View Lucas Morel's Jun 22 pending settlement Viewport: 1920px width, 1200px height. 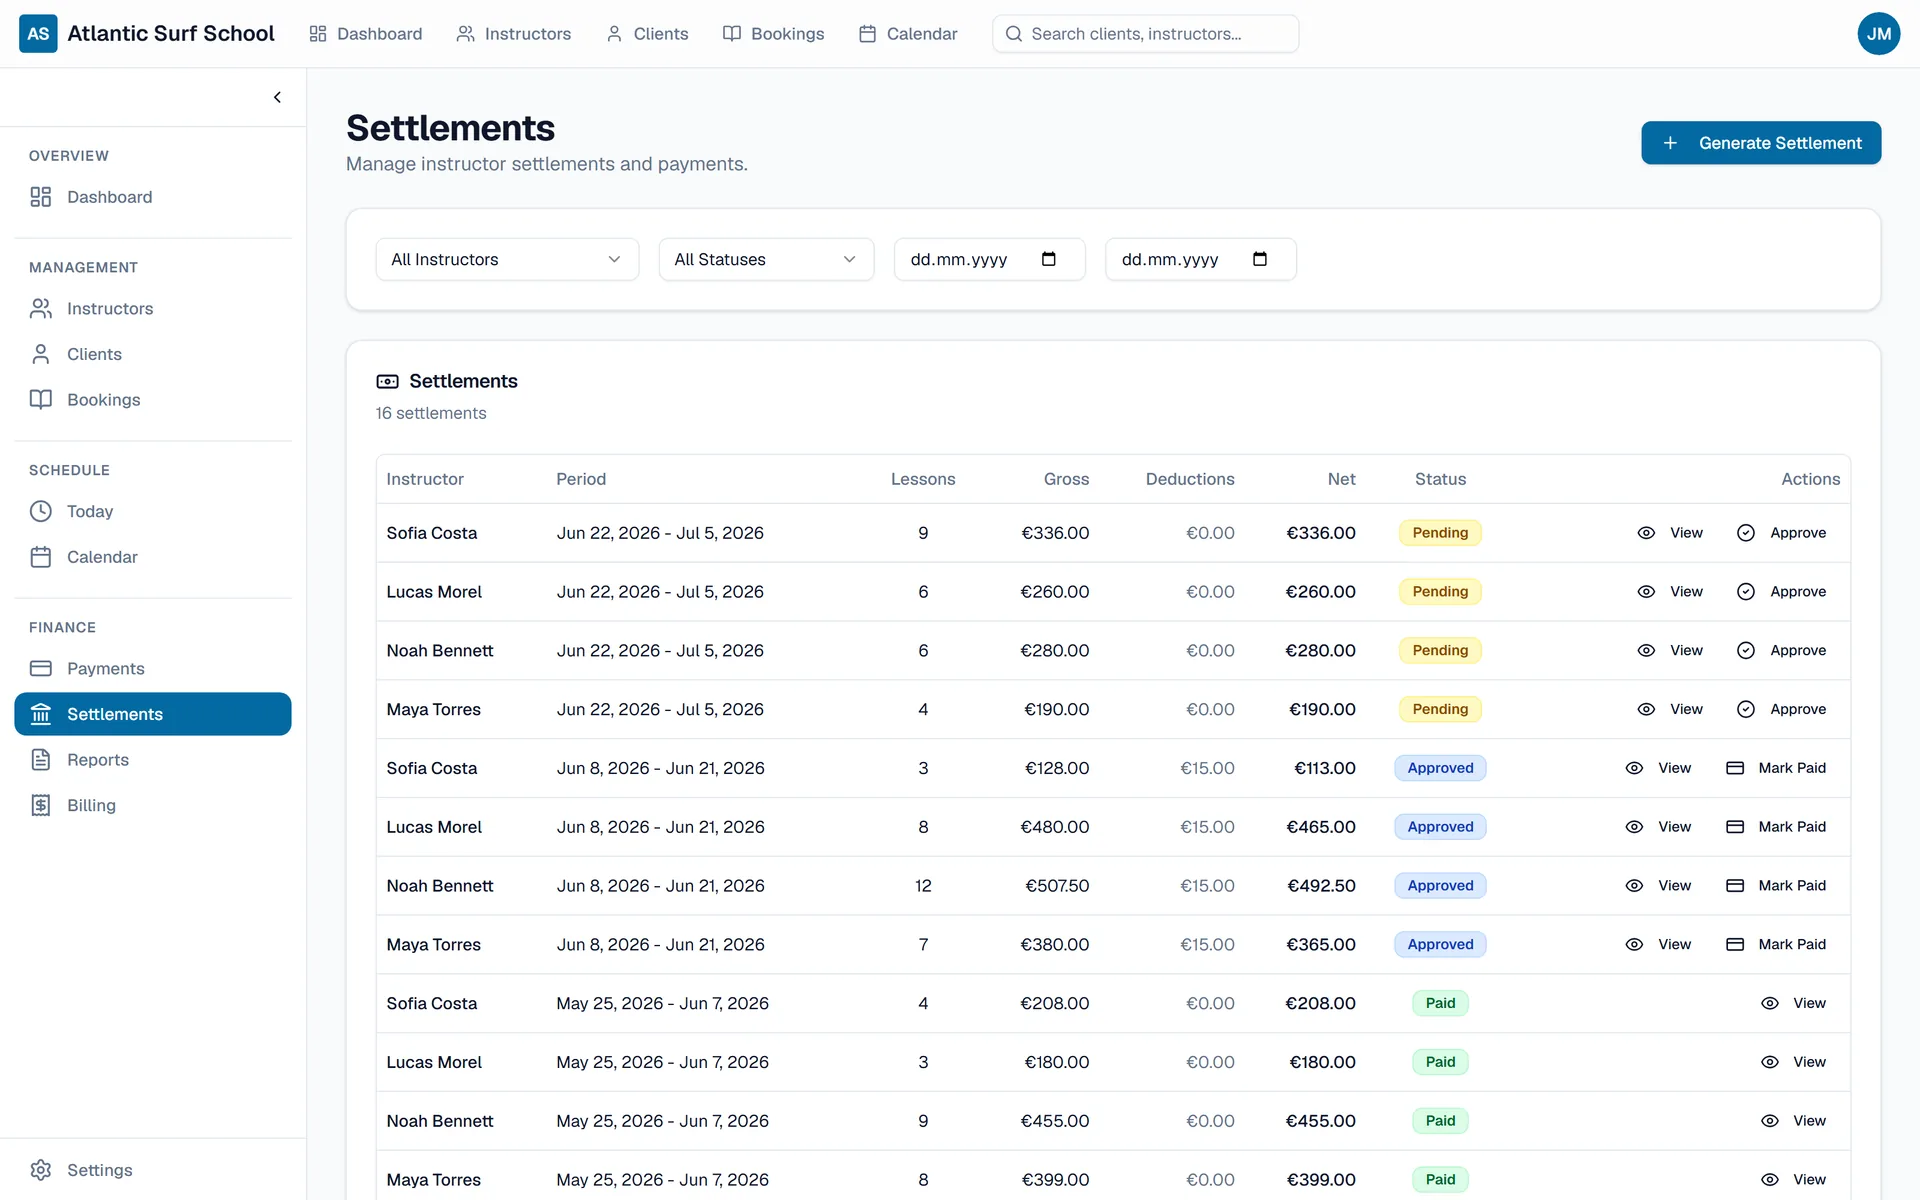click(x=1670, y=592)
